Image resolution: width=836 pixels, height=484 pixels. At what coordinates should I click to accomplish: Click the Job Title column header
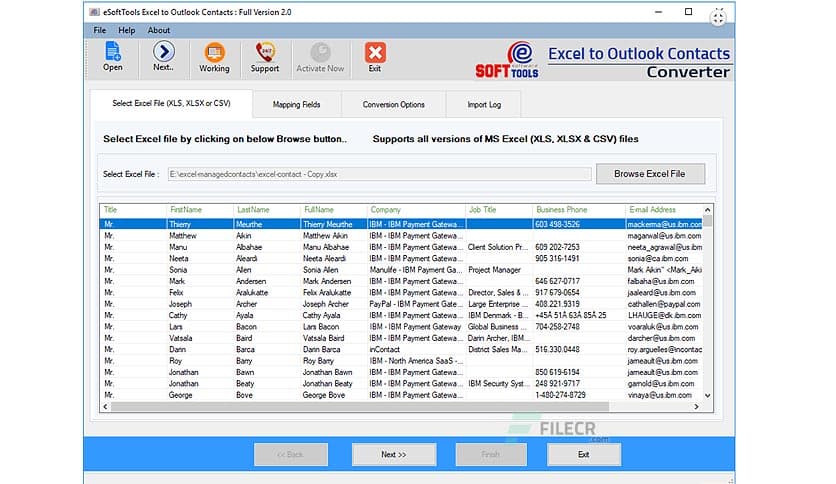[x=499, y=210]
